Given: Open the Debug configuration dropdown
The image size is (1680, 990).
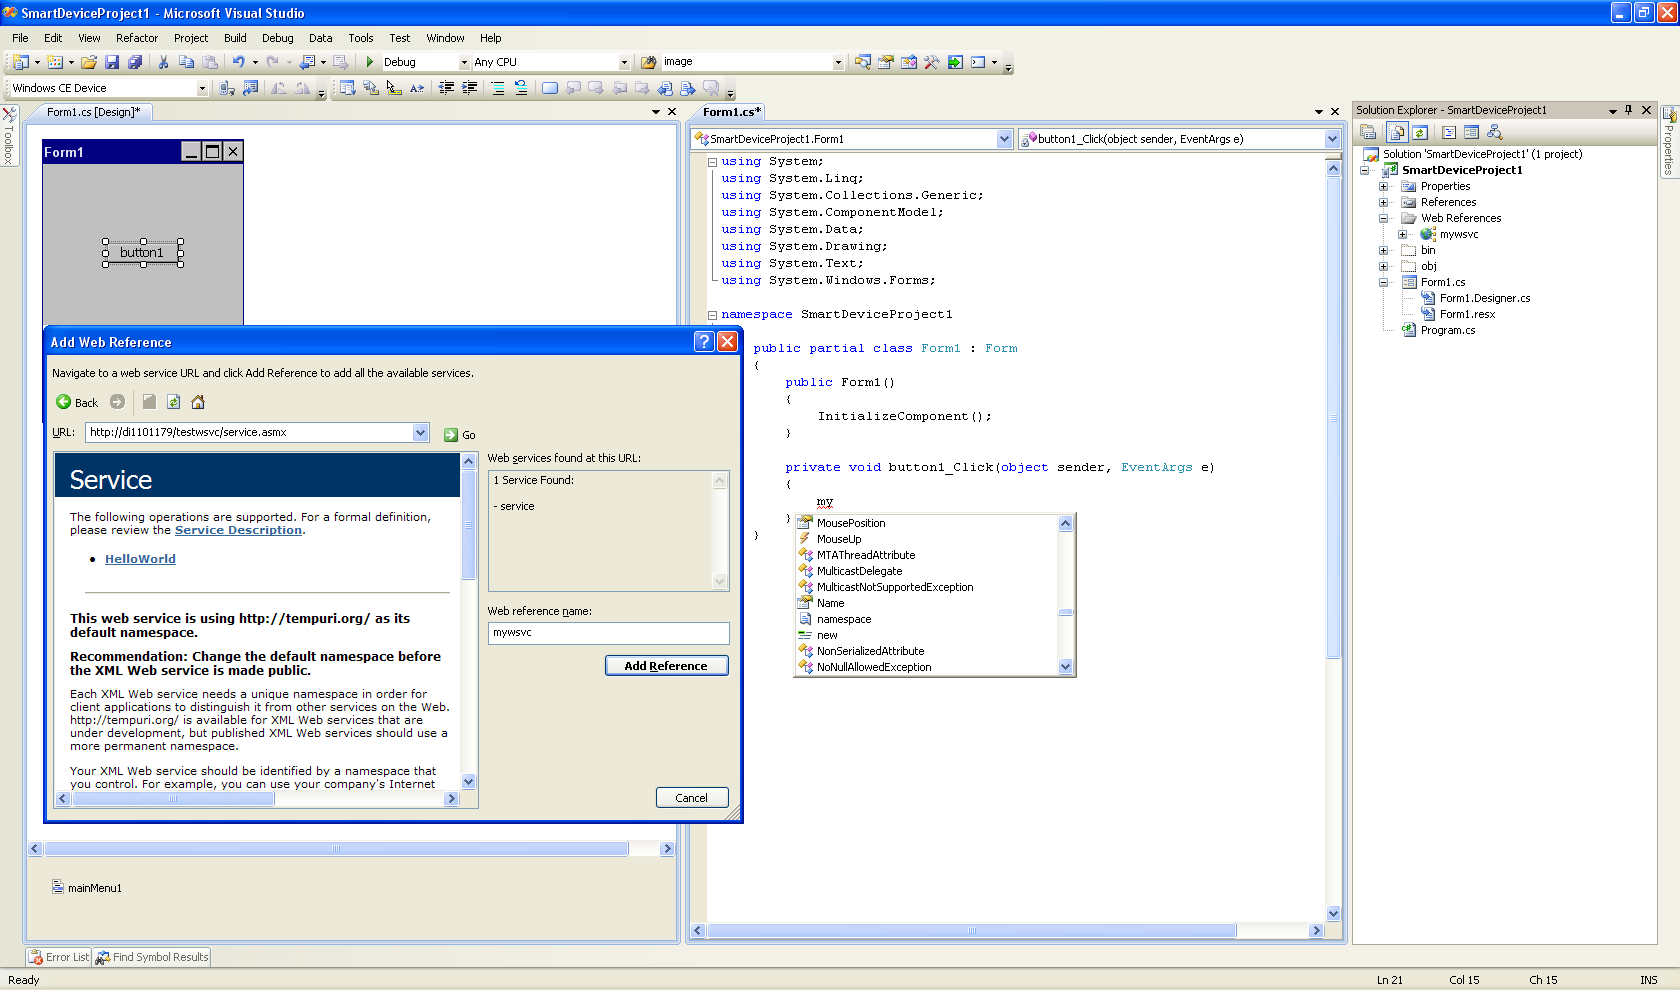Looking at the screenshot, I should tap(464, 62).
